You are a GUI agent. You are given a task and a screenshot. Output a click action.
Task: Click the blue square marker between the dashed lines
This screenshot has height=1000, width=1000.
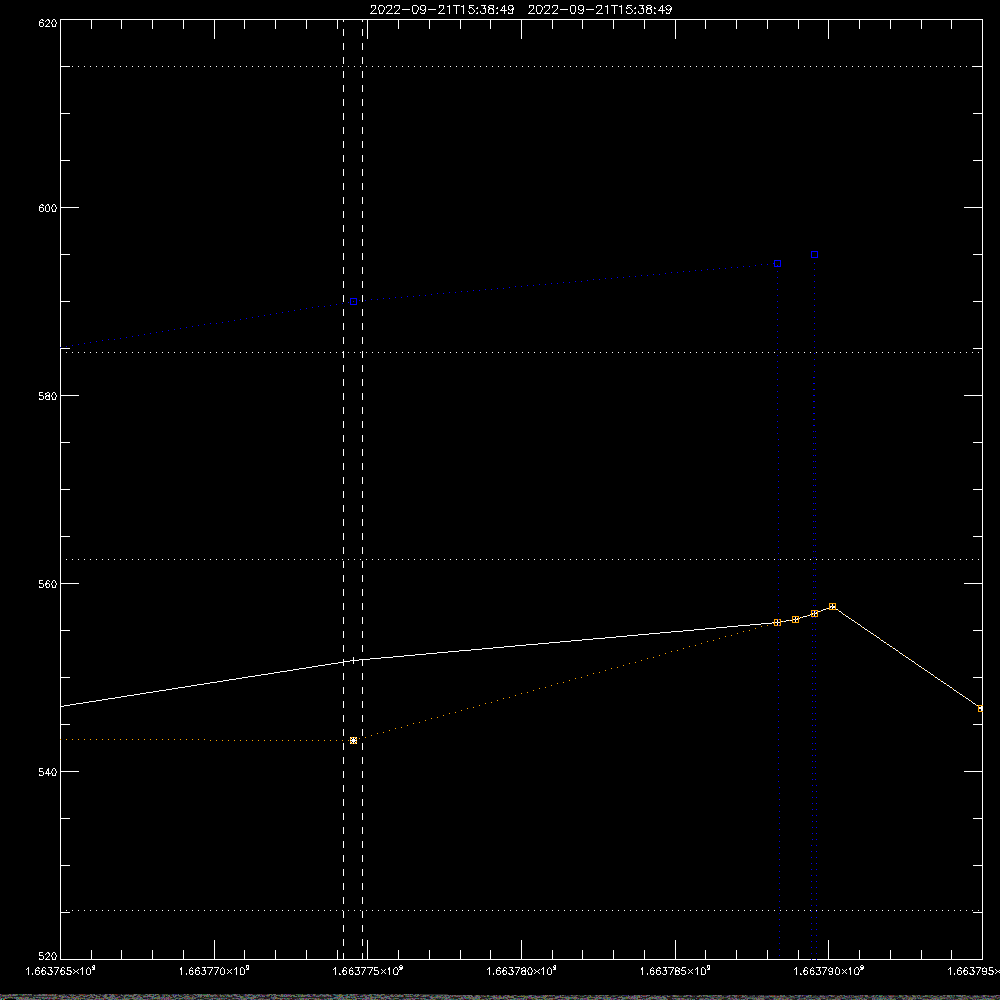click(x=353, y=302)
